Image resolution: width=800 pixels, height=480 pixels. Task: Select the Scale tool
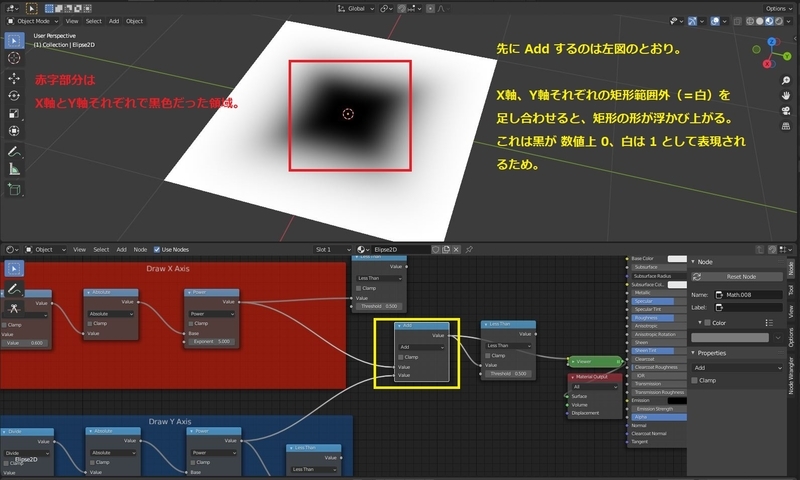point(14,113)
